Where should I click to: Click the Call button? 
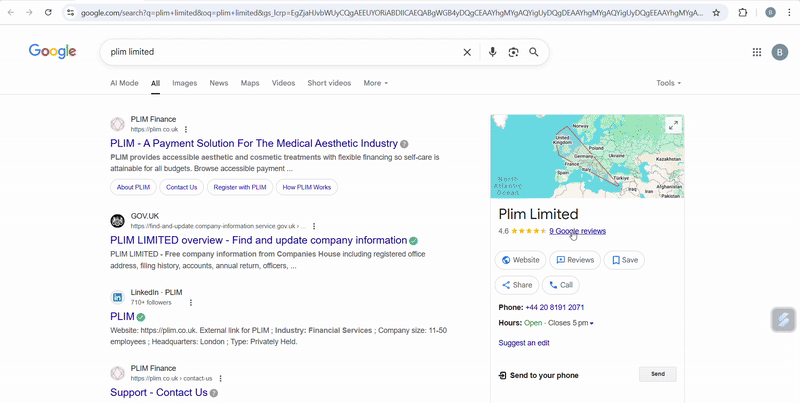pos(561,285)
